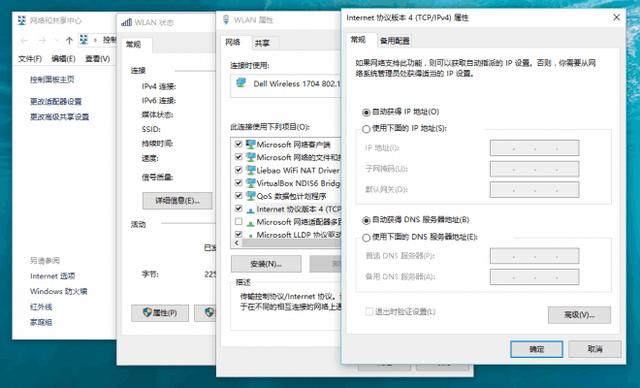
Task: Open recent locations dropdown in 网络和共享中心
Action: coord(56,40)
